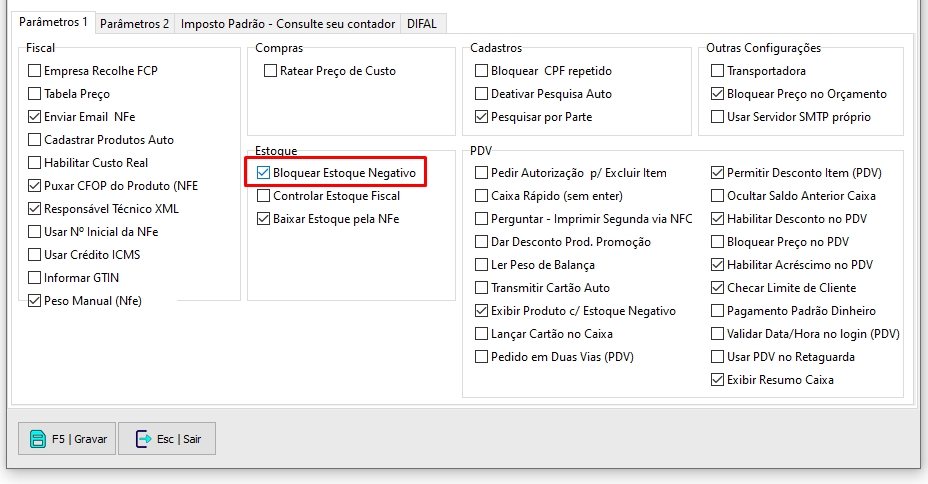
Task: Enable Usar Servidor SMTP próprio
Action: pyautogui.click(x=718, y=117)
